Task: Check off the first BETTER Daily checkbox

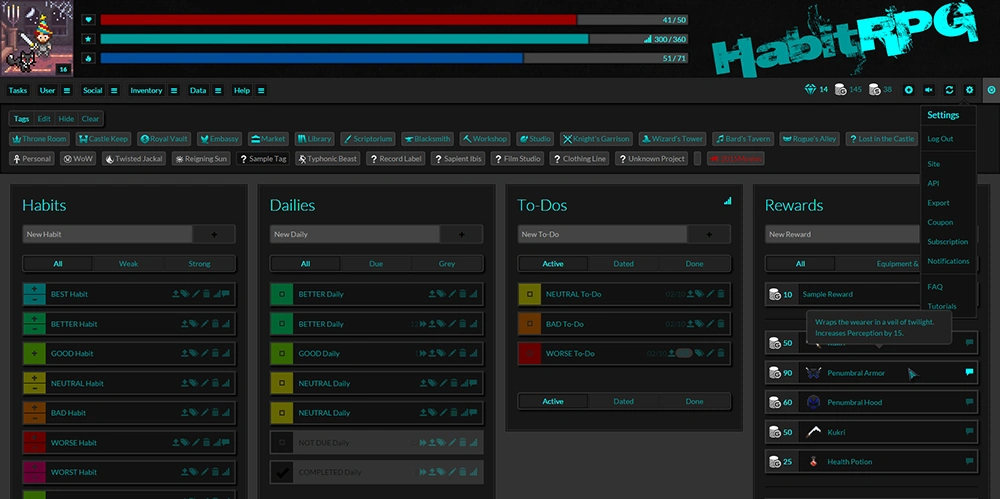Action: (281, 294)
